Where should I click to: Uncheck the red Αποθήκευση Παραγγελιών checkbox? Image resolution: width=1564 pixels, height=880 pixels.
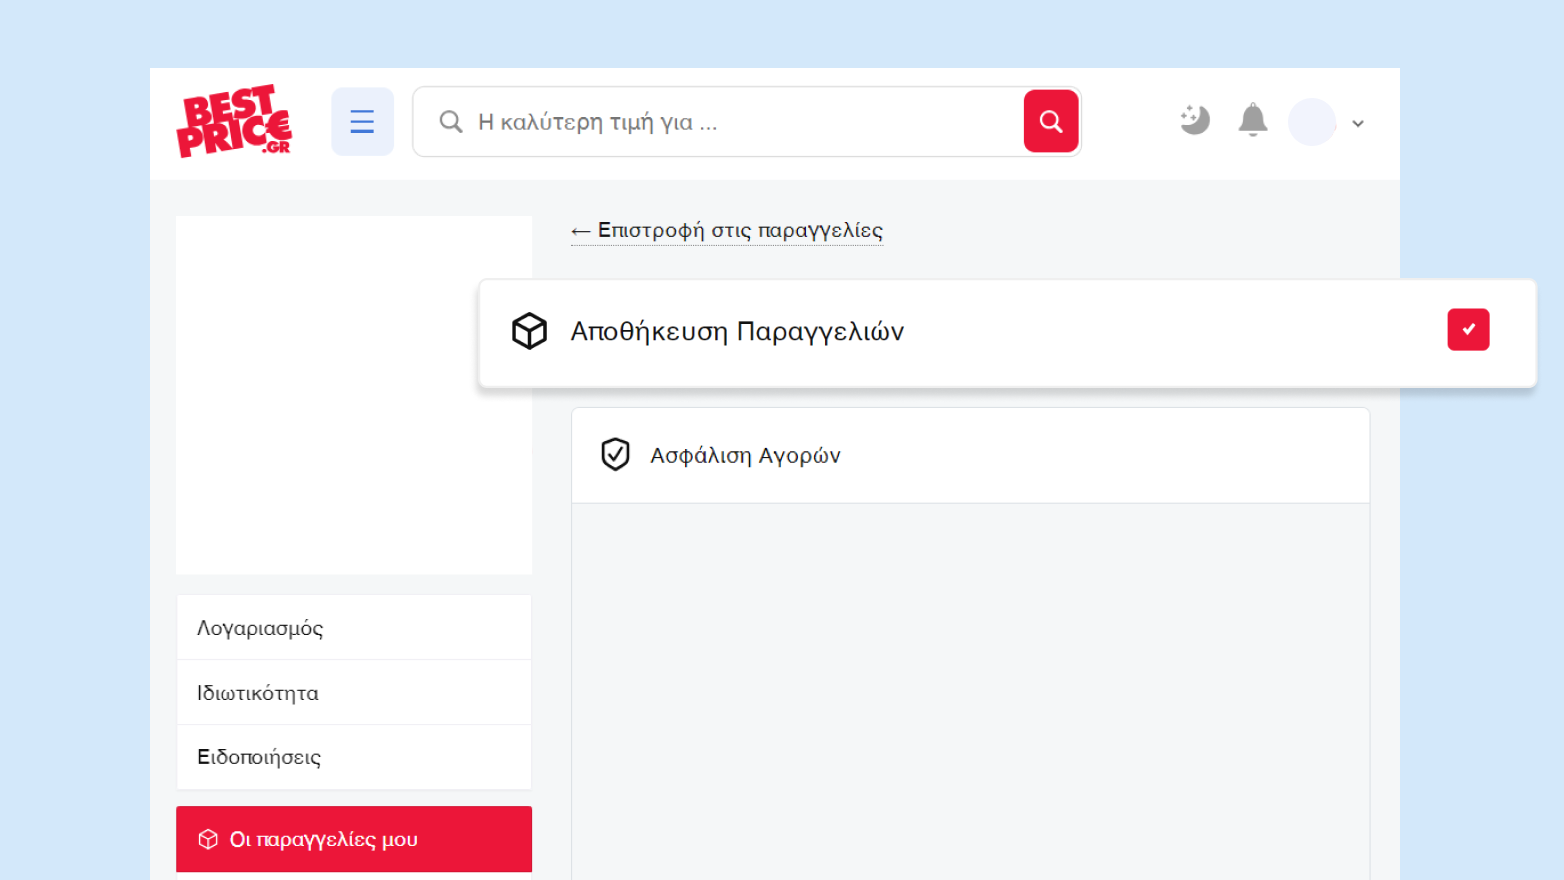[1468, 330]
